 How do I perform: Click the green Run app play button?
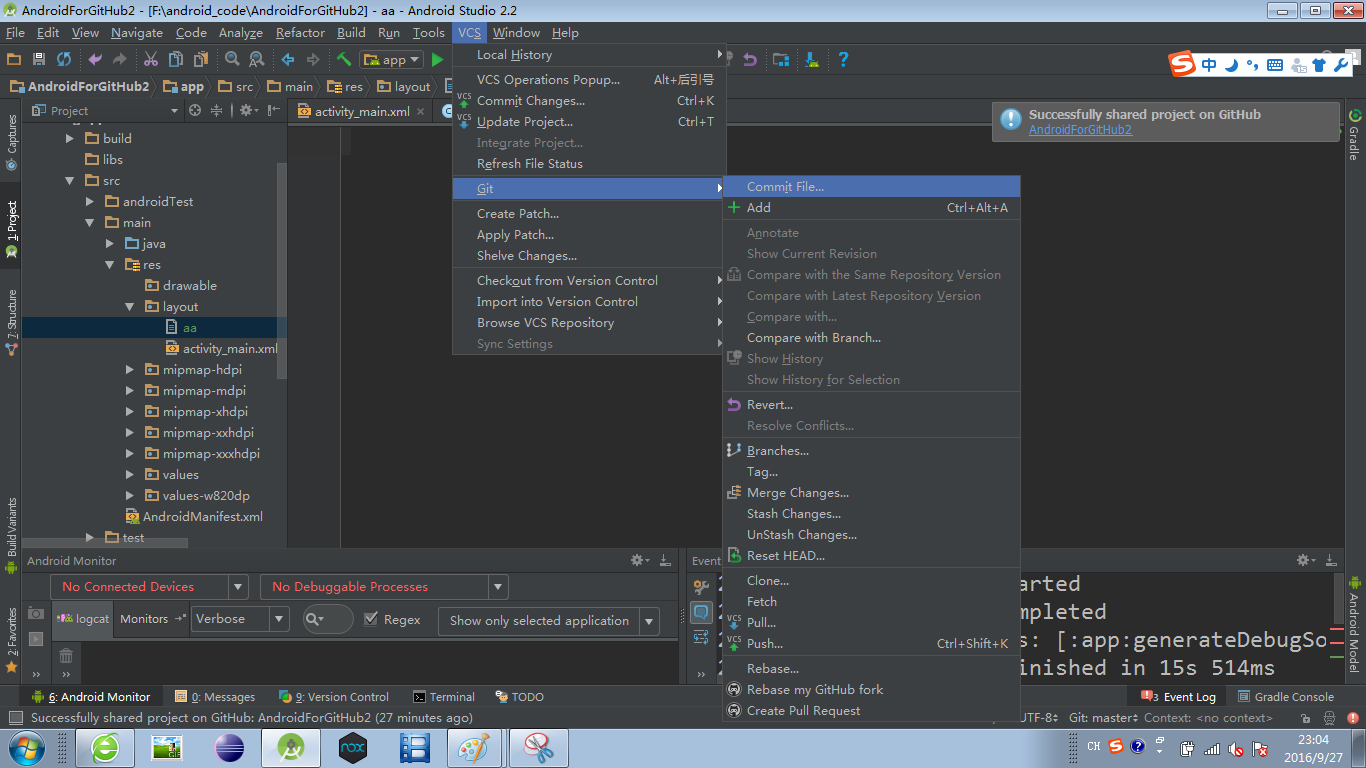[437, 60]
